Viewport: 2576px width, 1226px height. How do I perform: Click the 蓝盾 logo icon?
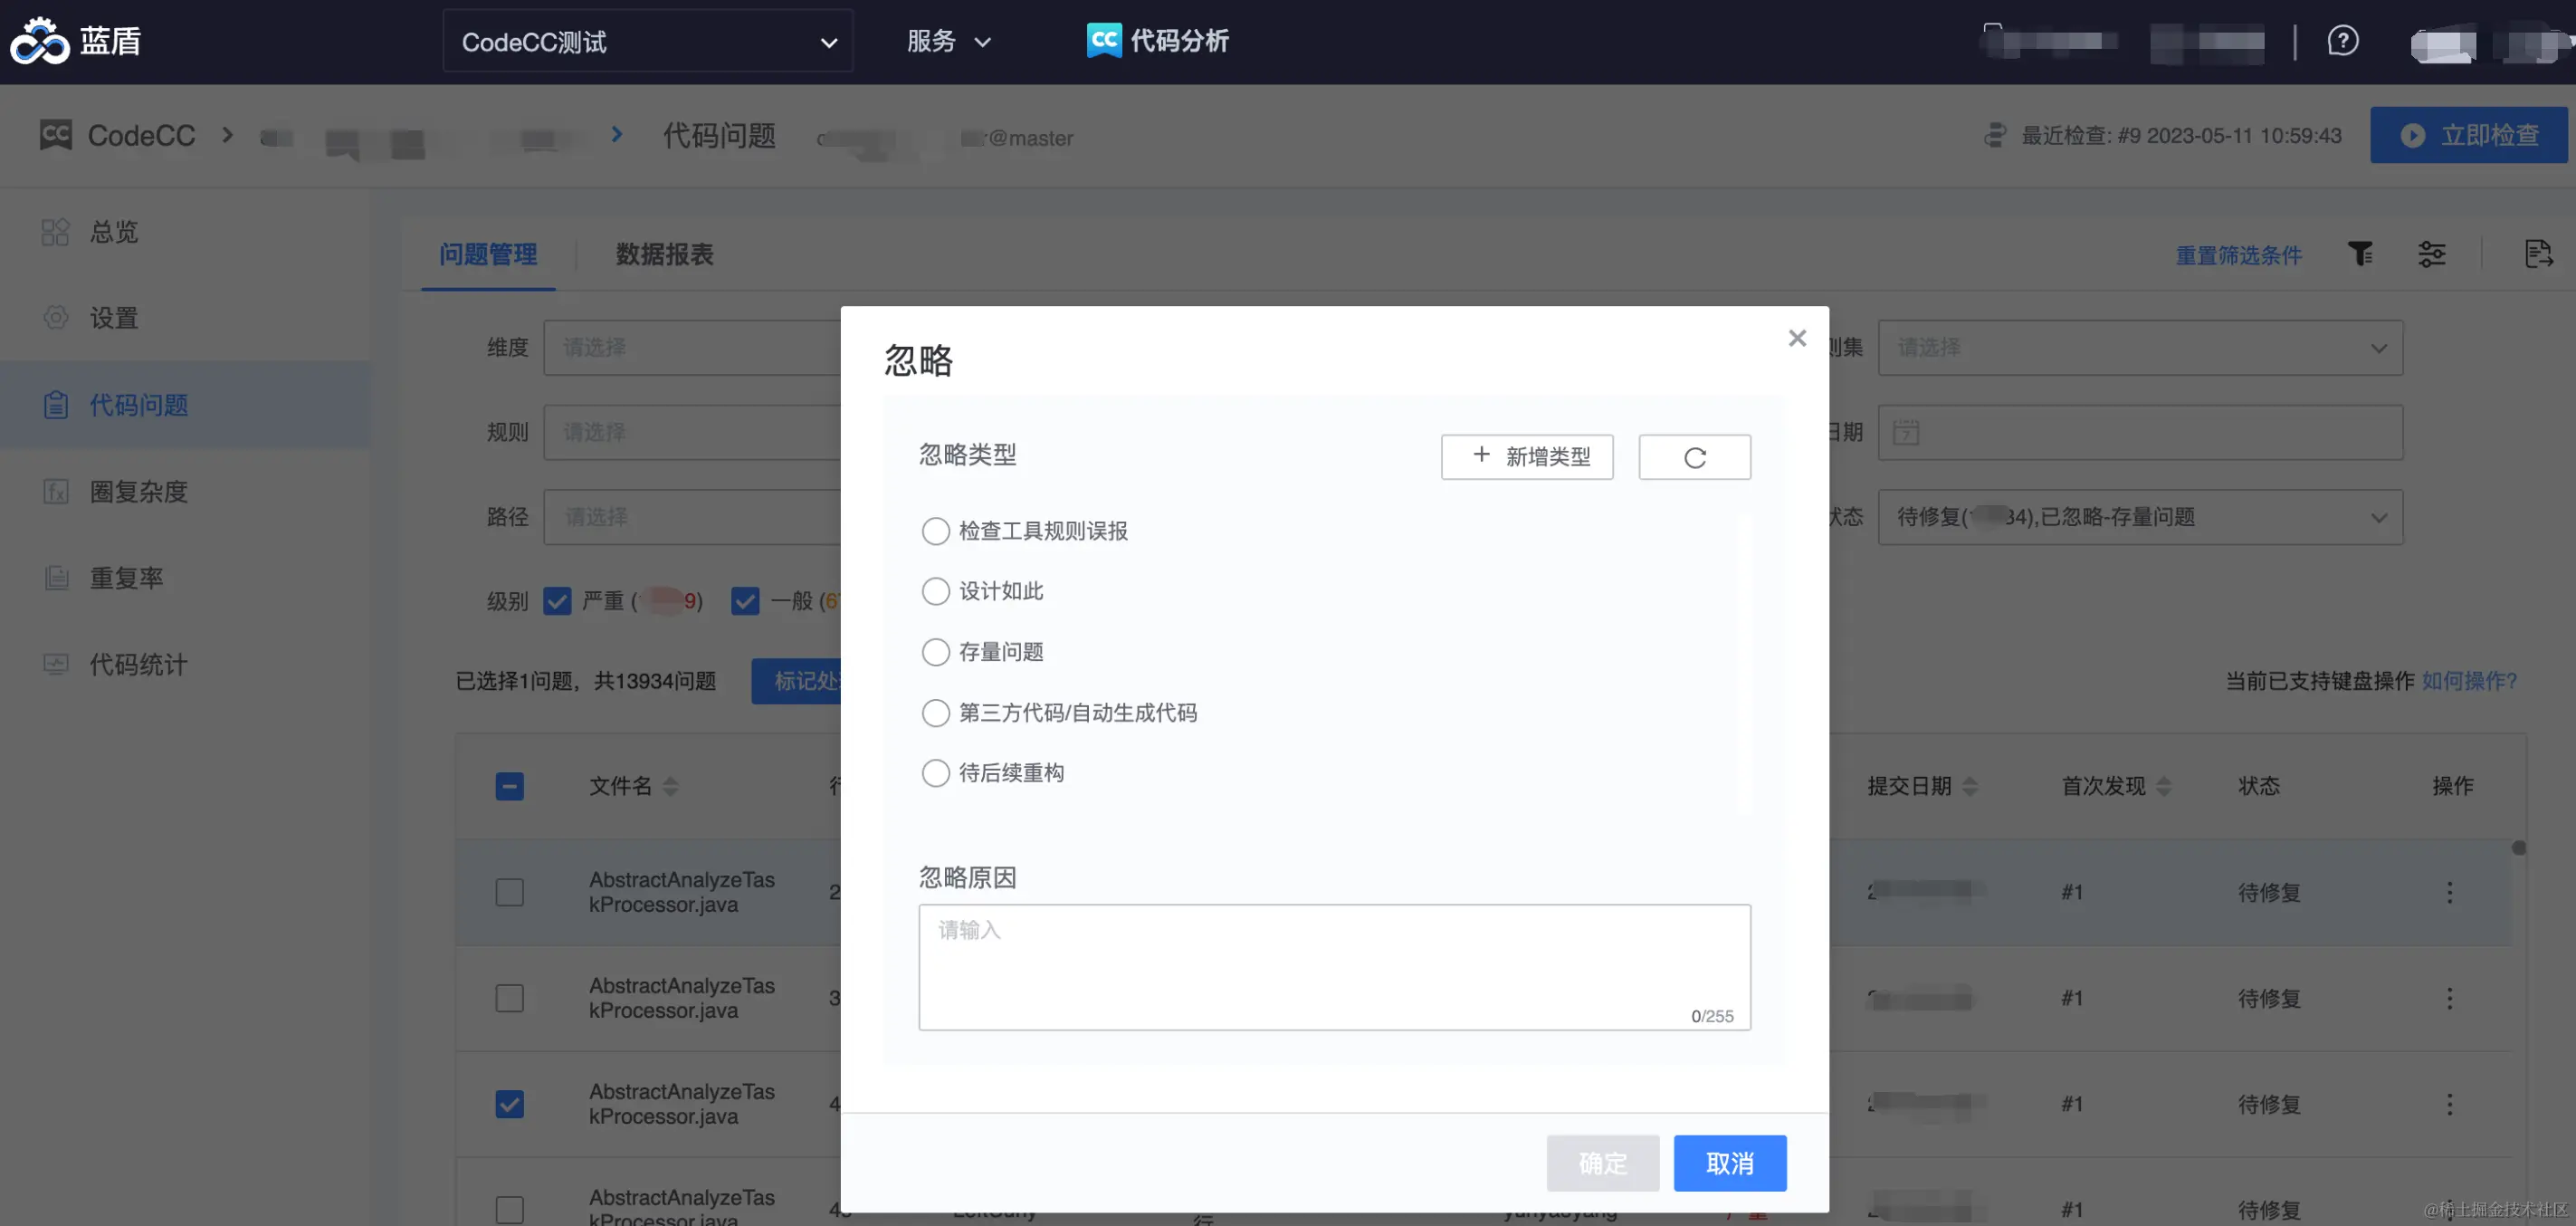pyautogui.click(x=39, y=41)
